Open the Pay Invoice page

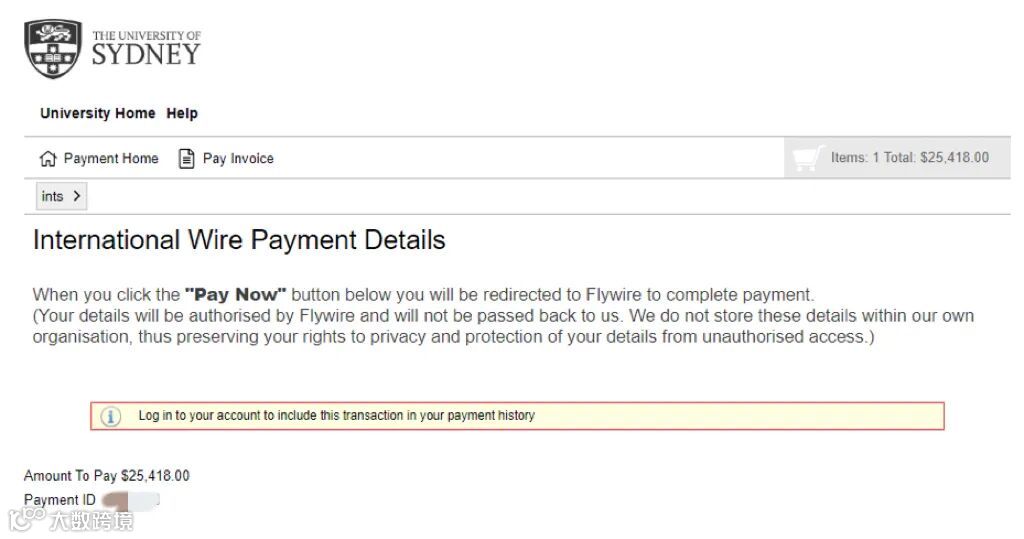238,158
